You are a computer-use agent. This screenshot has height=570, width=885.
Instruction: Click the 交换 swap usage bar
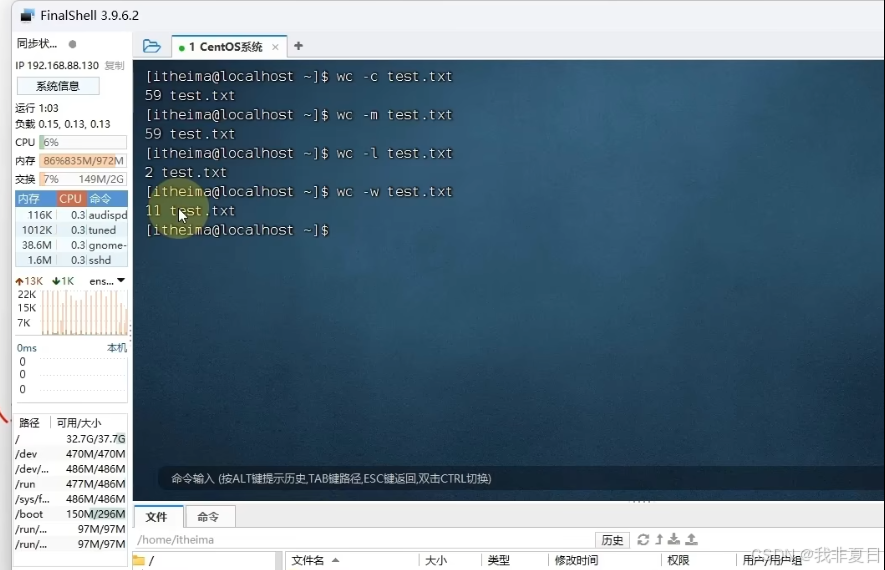[x=83, y=179]
